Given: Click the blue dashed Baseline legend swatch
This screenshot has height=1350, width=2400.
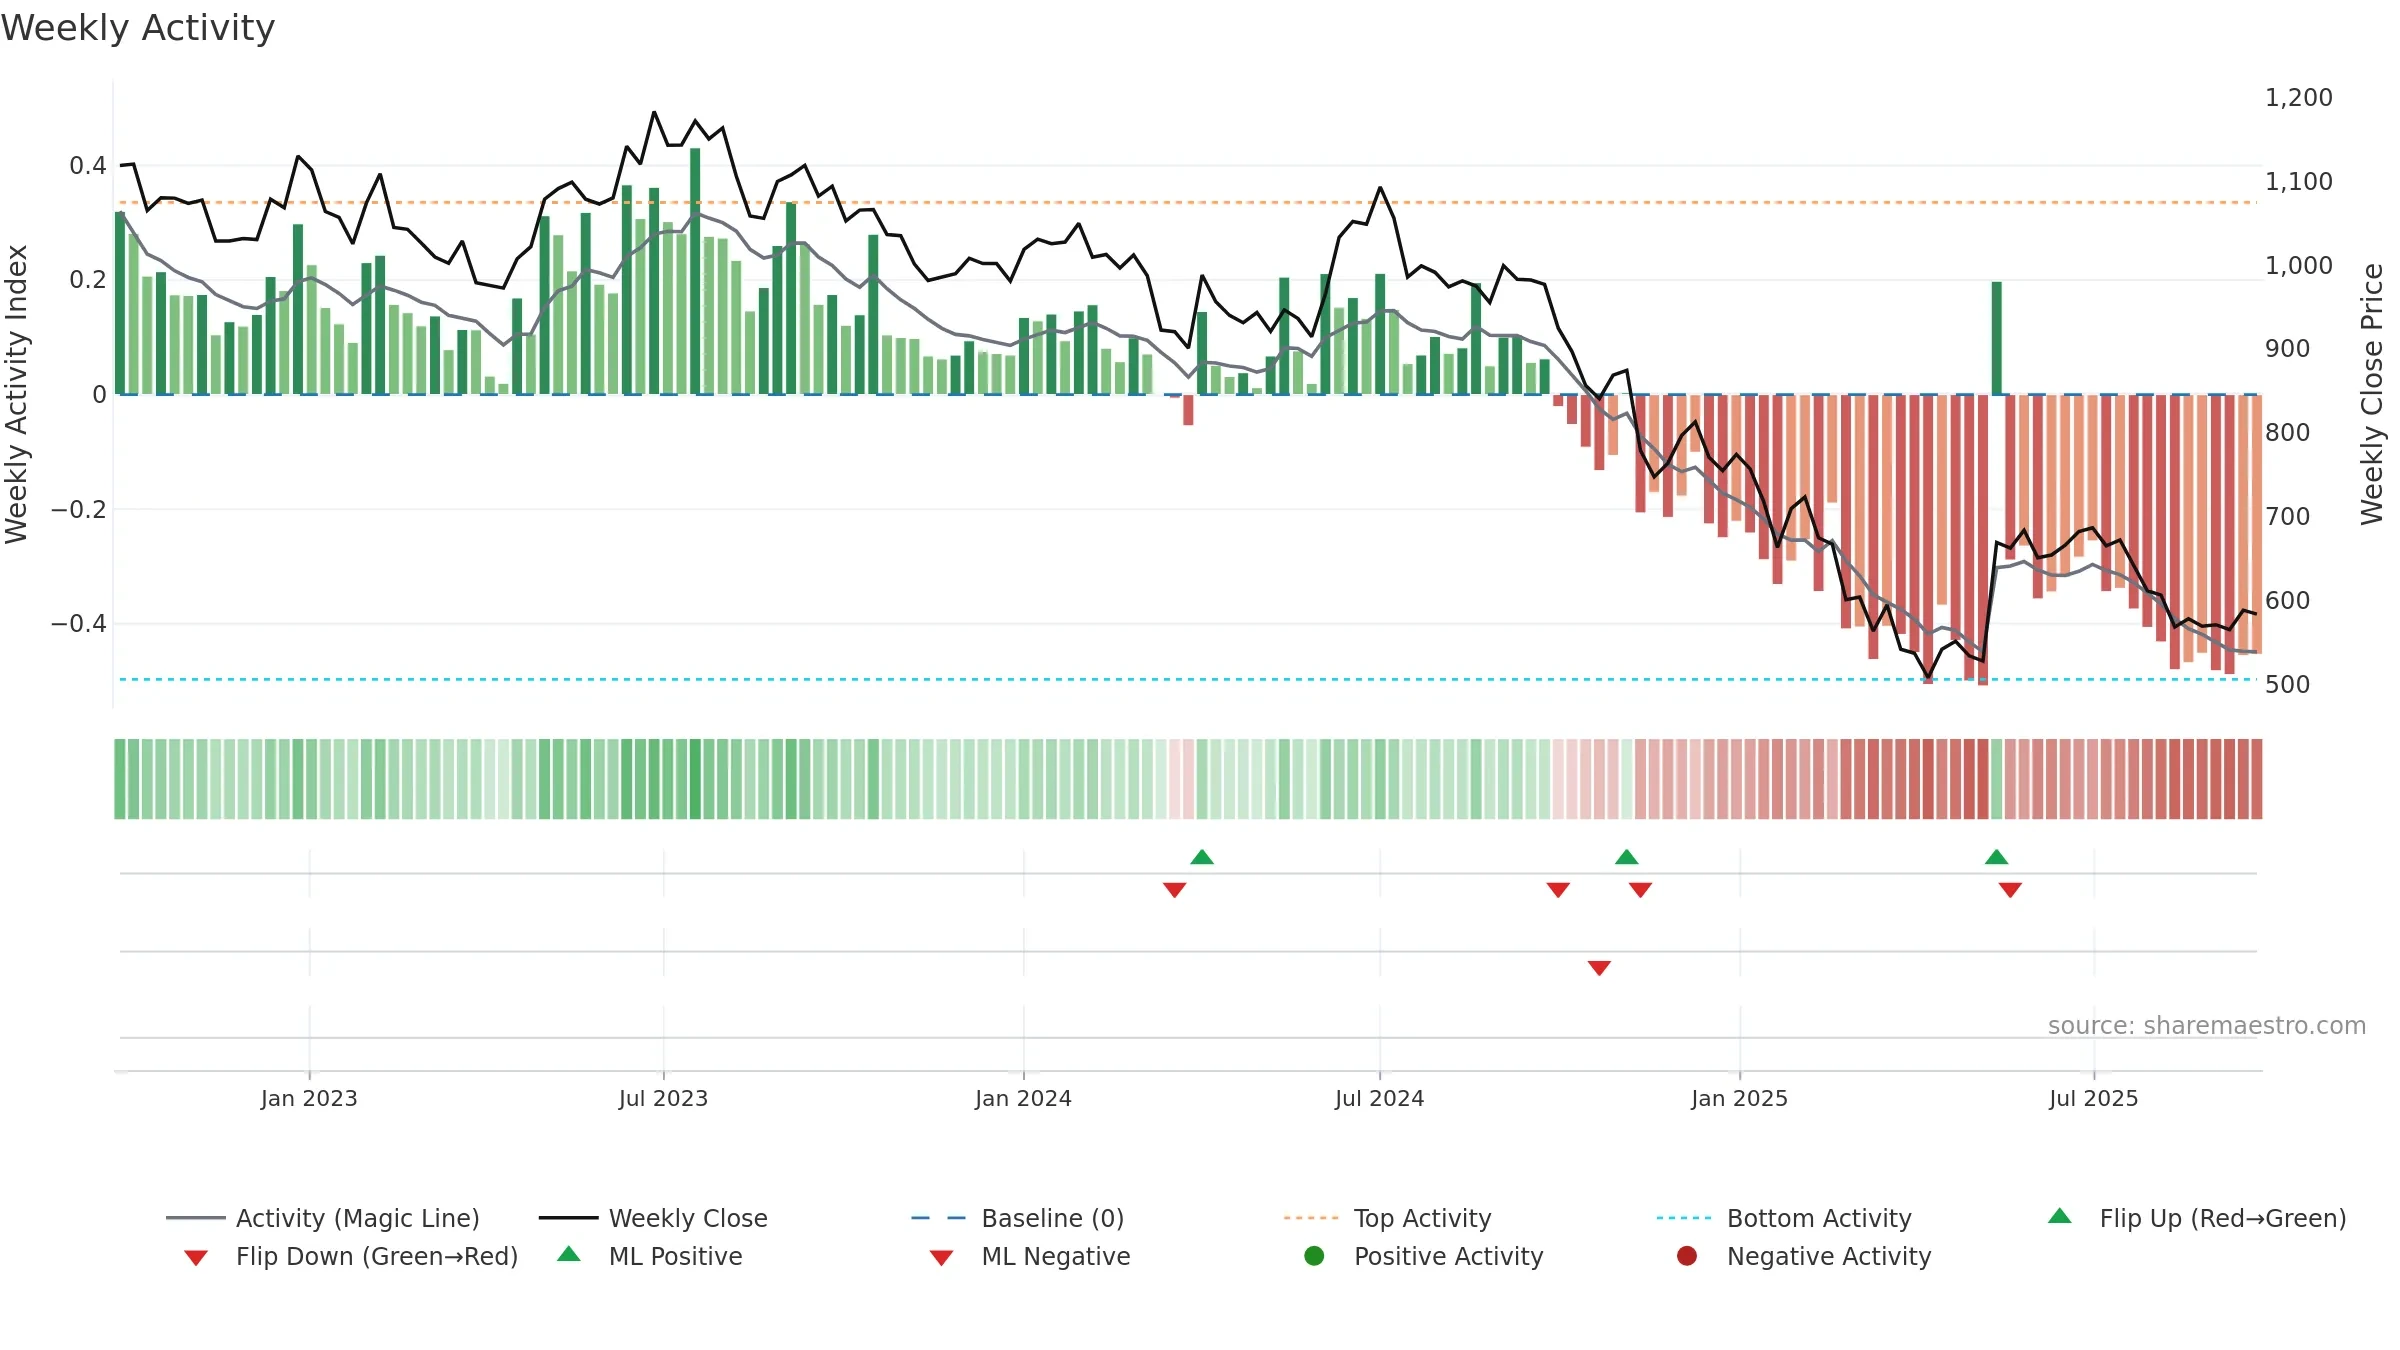Looking at the screenshot, I should [x=938, y=1218].
